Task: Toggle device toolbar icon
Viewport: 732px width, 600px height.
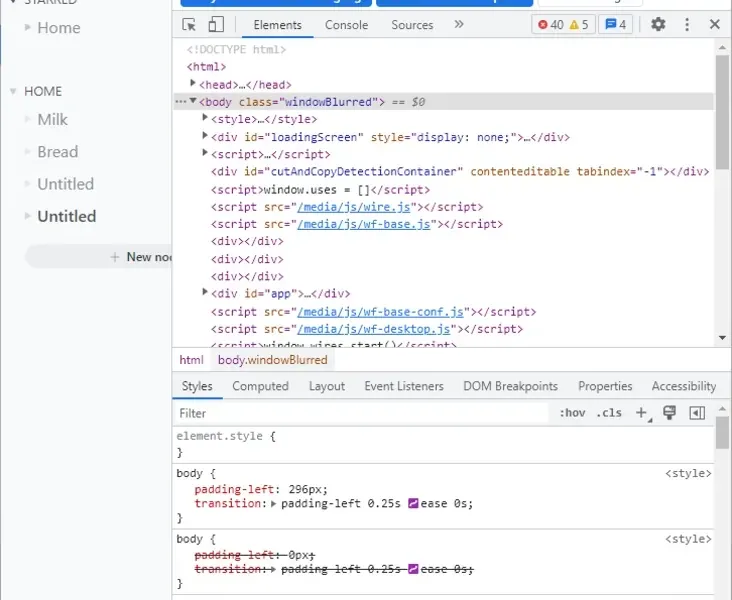Action: click(x=216, y=24)
